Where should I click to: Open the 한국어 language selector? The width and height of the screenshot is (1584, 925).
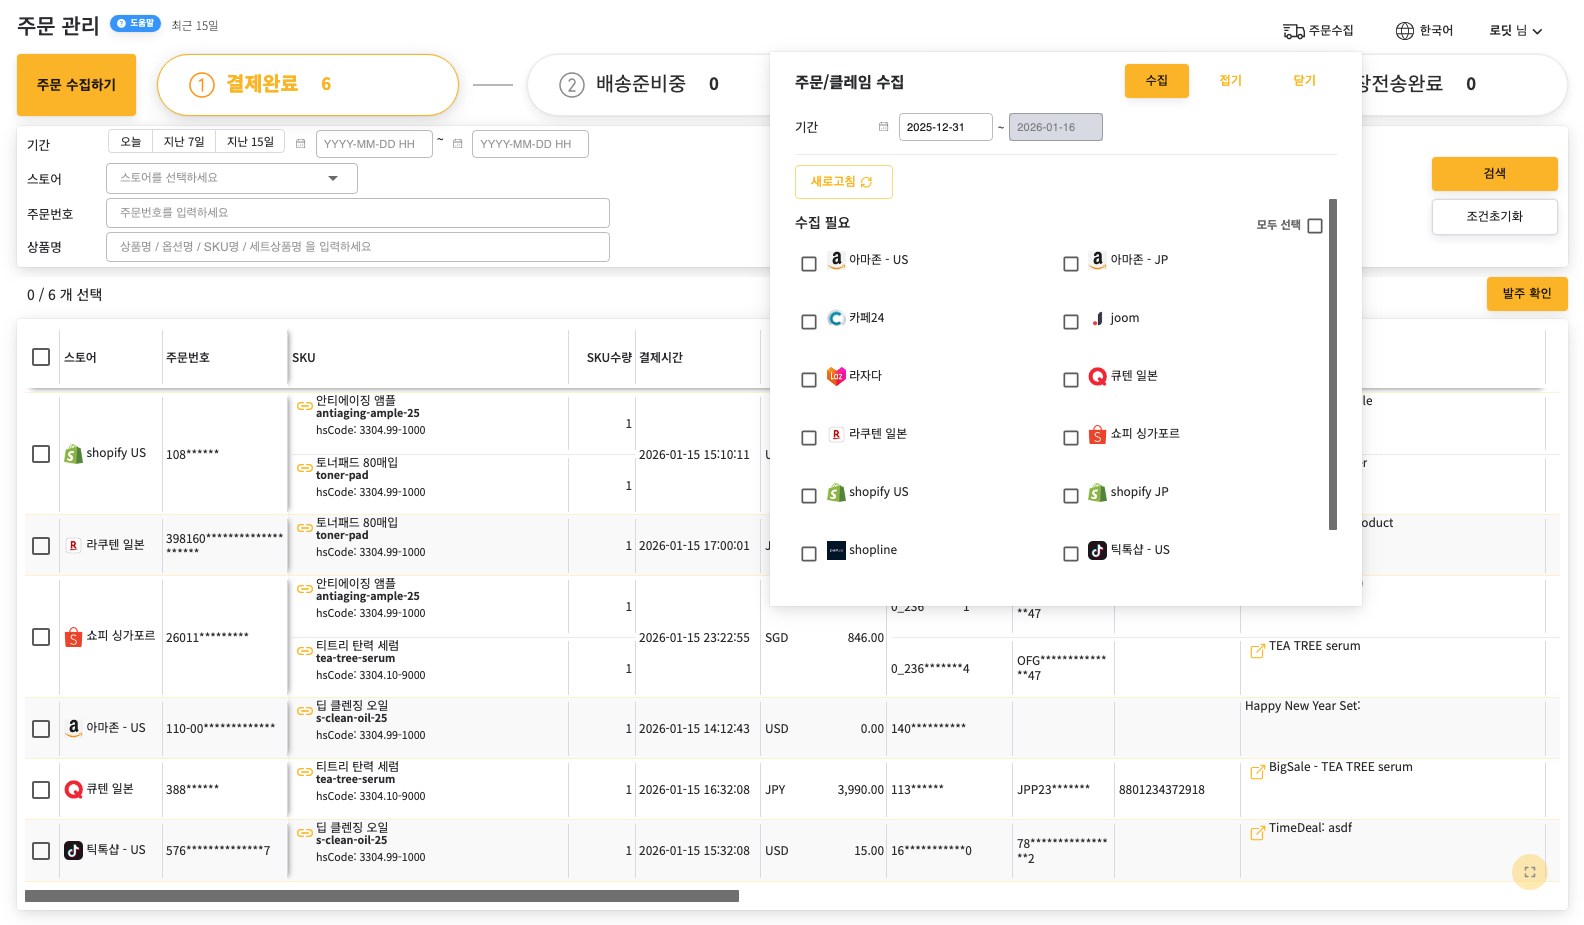(x=1425, y=31)
